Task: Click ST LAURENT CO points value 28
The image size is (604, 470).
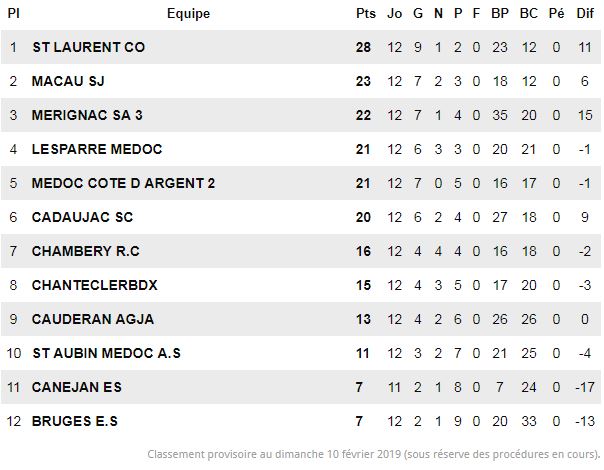Action: coord(363,47)
